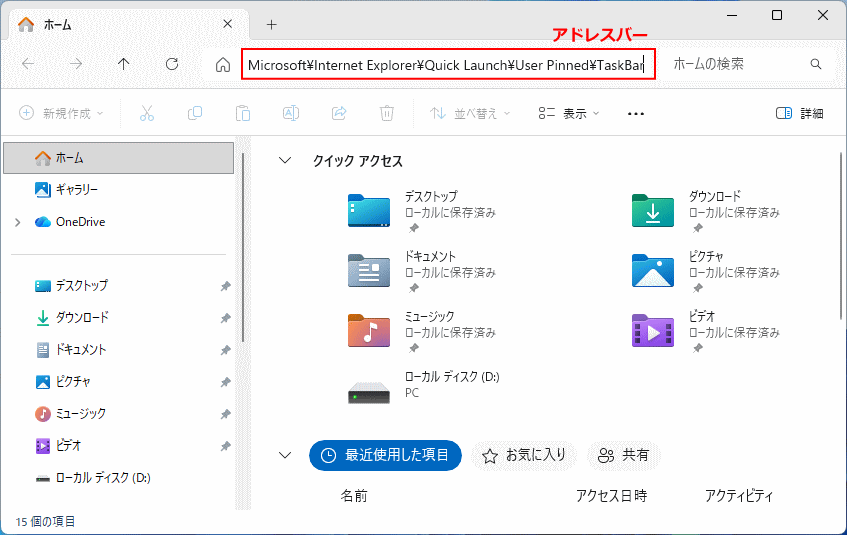Select ホーム in the navigation pane
Image resolution: width=847 pixels, height=535 pixels.
[119, 158]
